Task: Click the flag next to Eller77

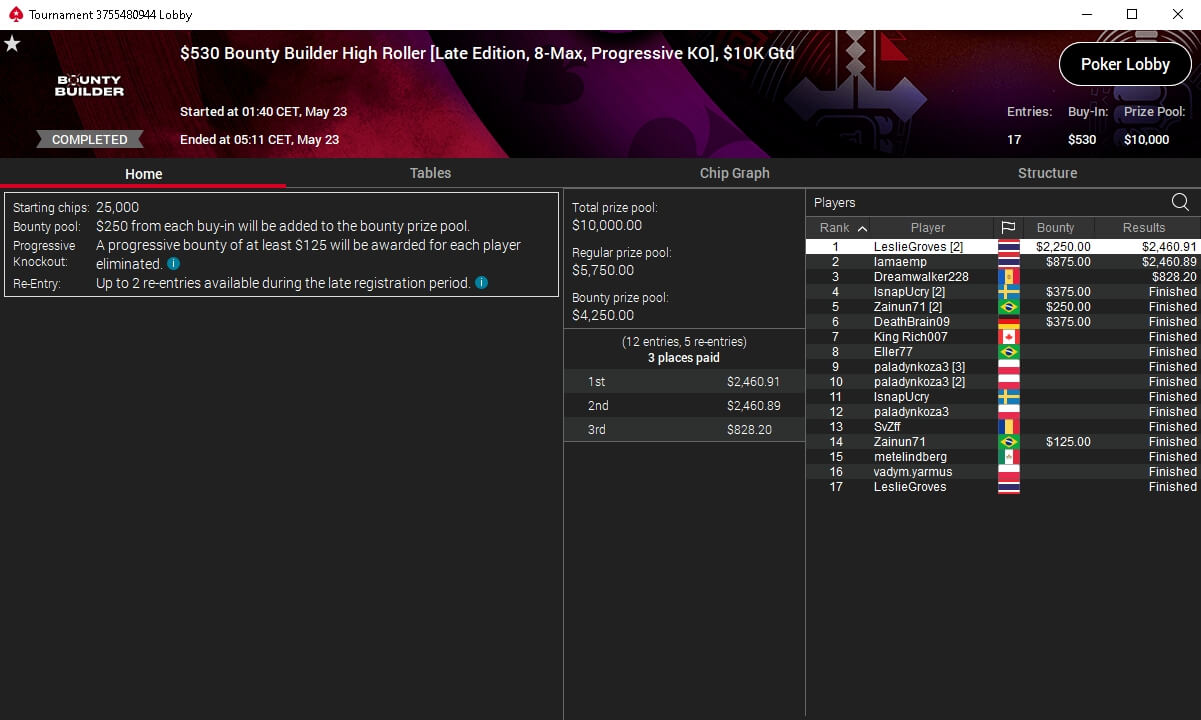Action: coord(1008,352)
